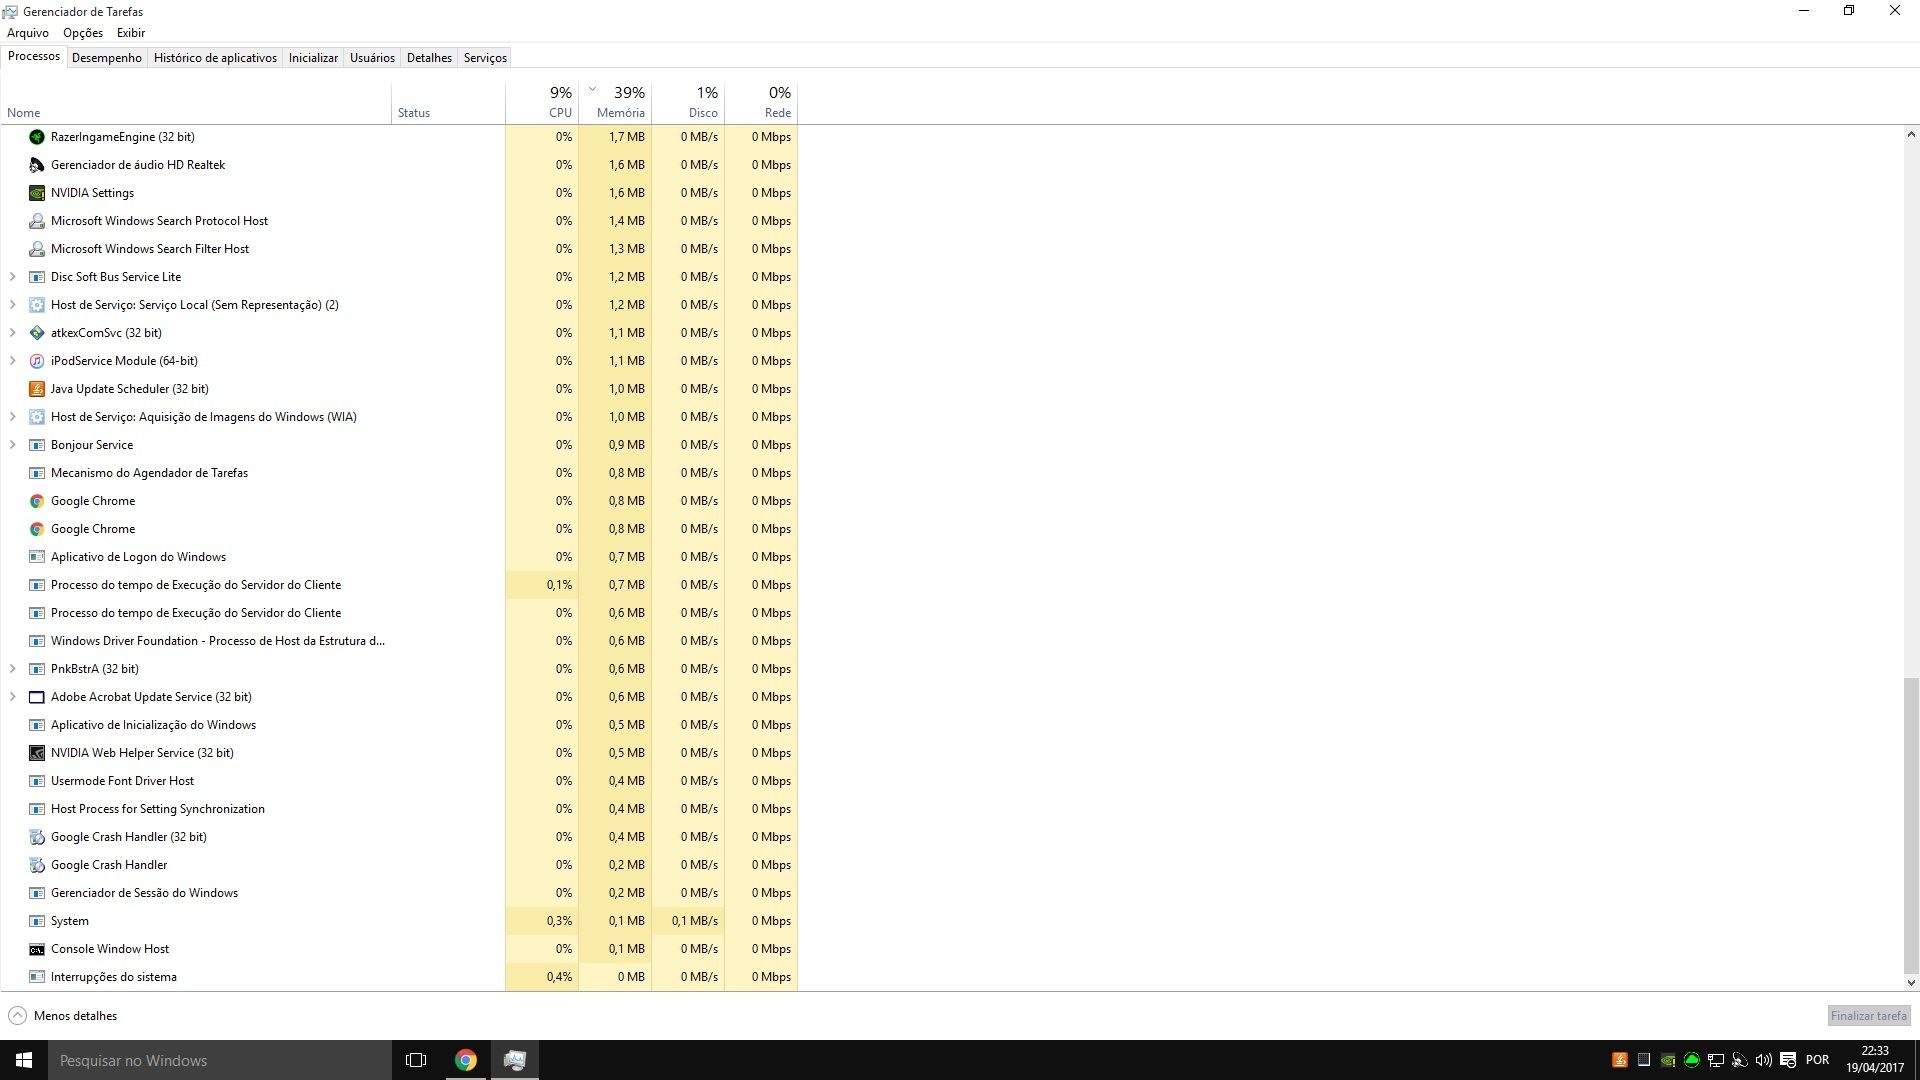The width and height of the screenshot is (1920, 1080).
Task: Sort by the Disco column header
Action: point(688,102)
